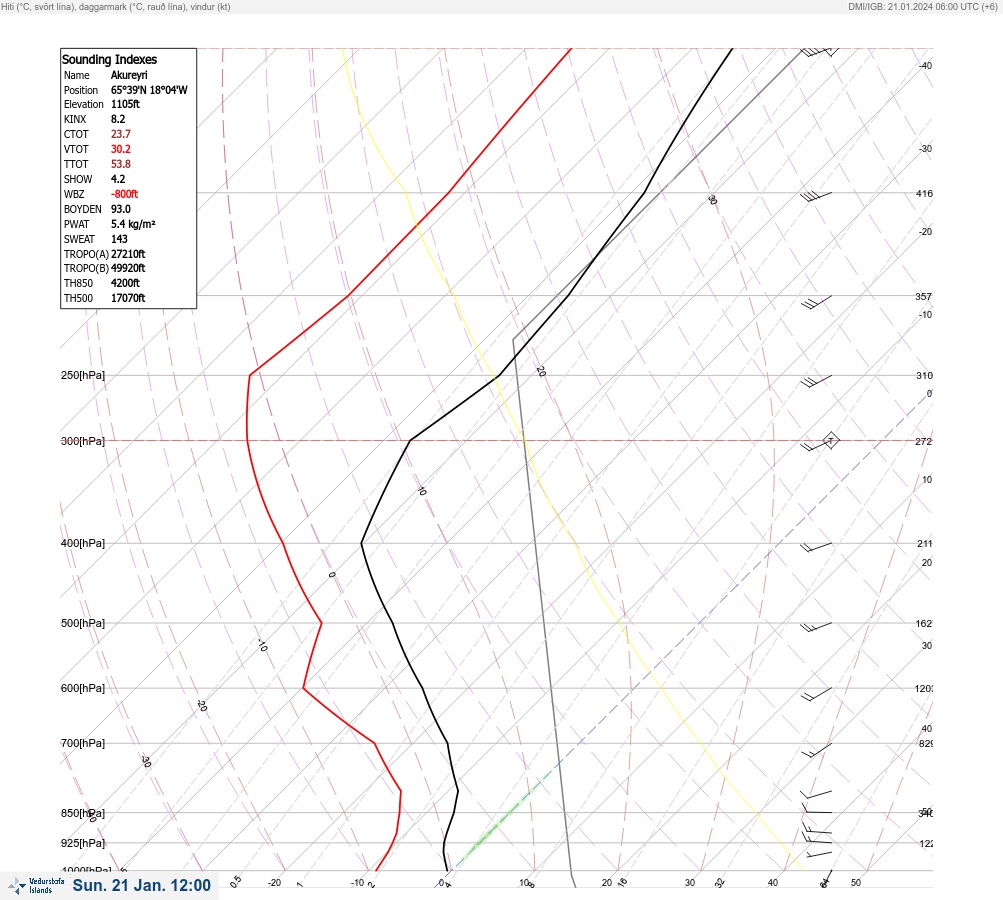Select the KINX value 8.2
The image size is (1003, 900).
coord(118,119)
